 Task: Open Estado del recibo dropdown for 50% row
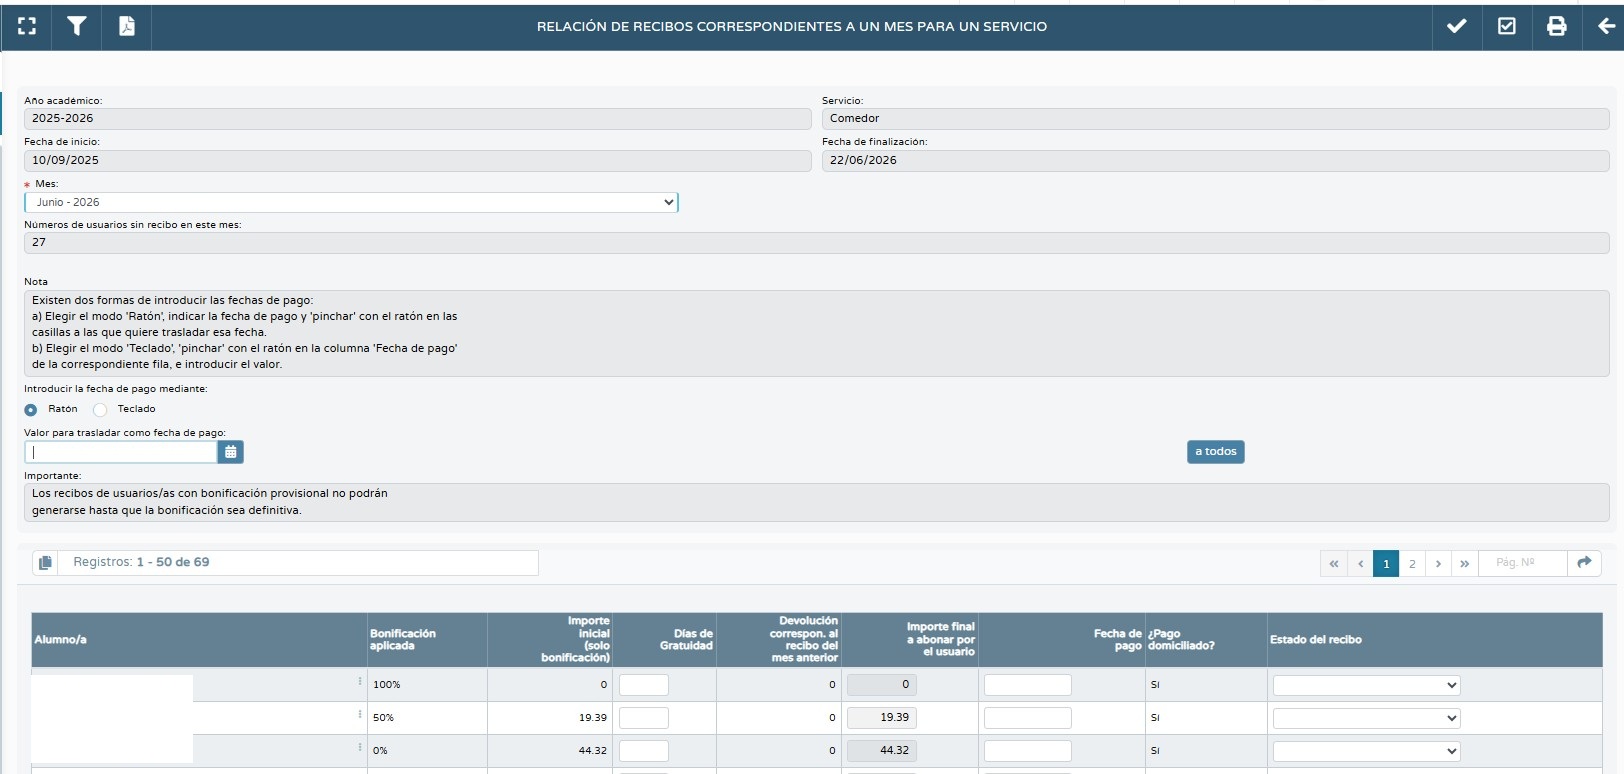(x=1366, y=719)
